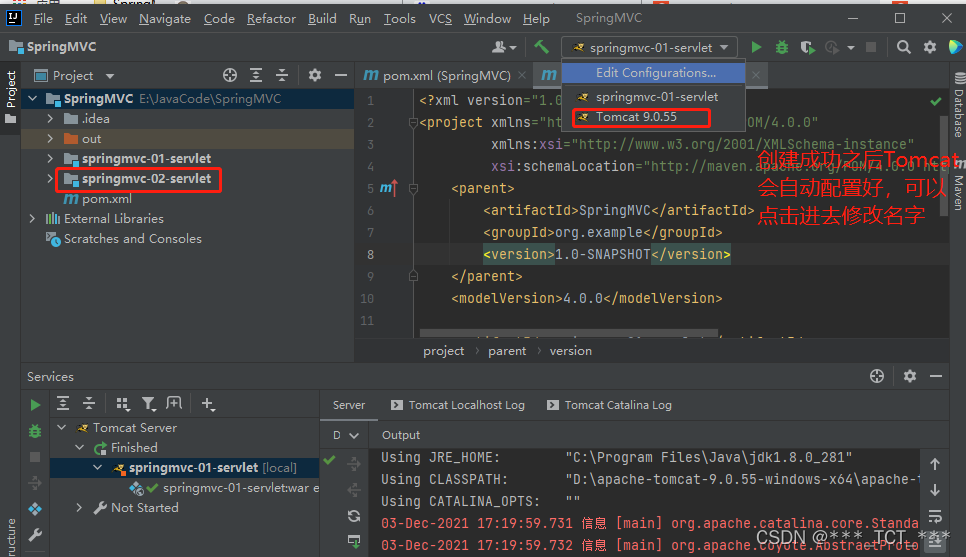Open the File menu
Viewport: 966px width, 557px height.
43,19
